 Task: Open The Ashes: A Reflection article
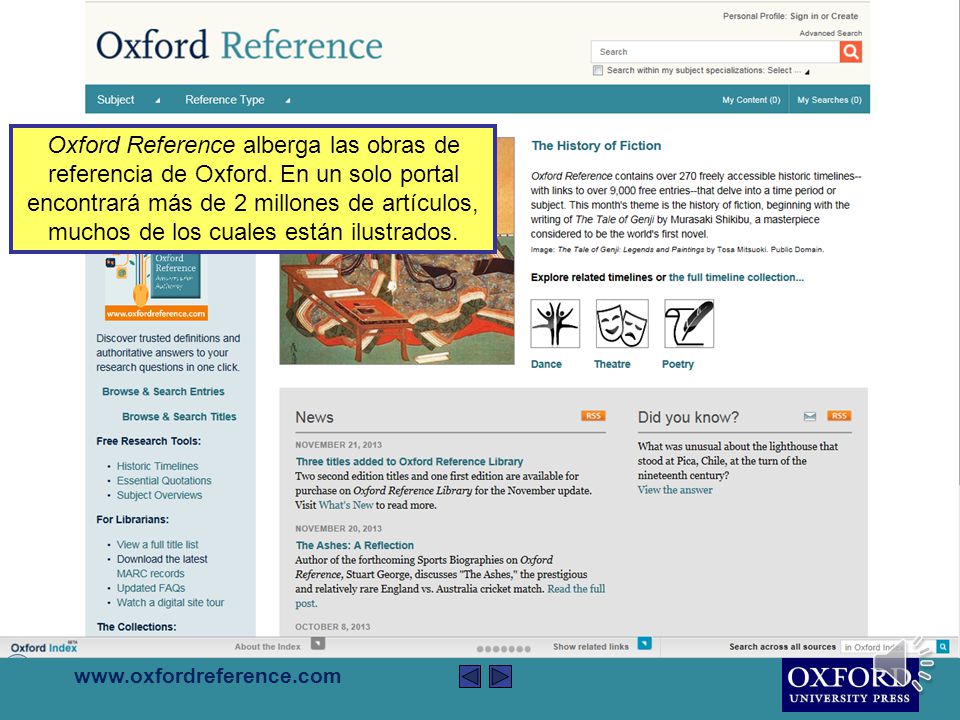(354, 545)
